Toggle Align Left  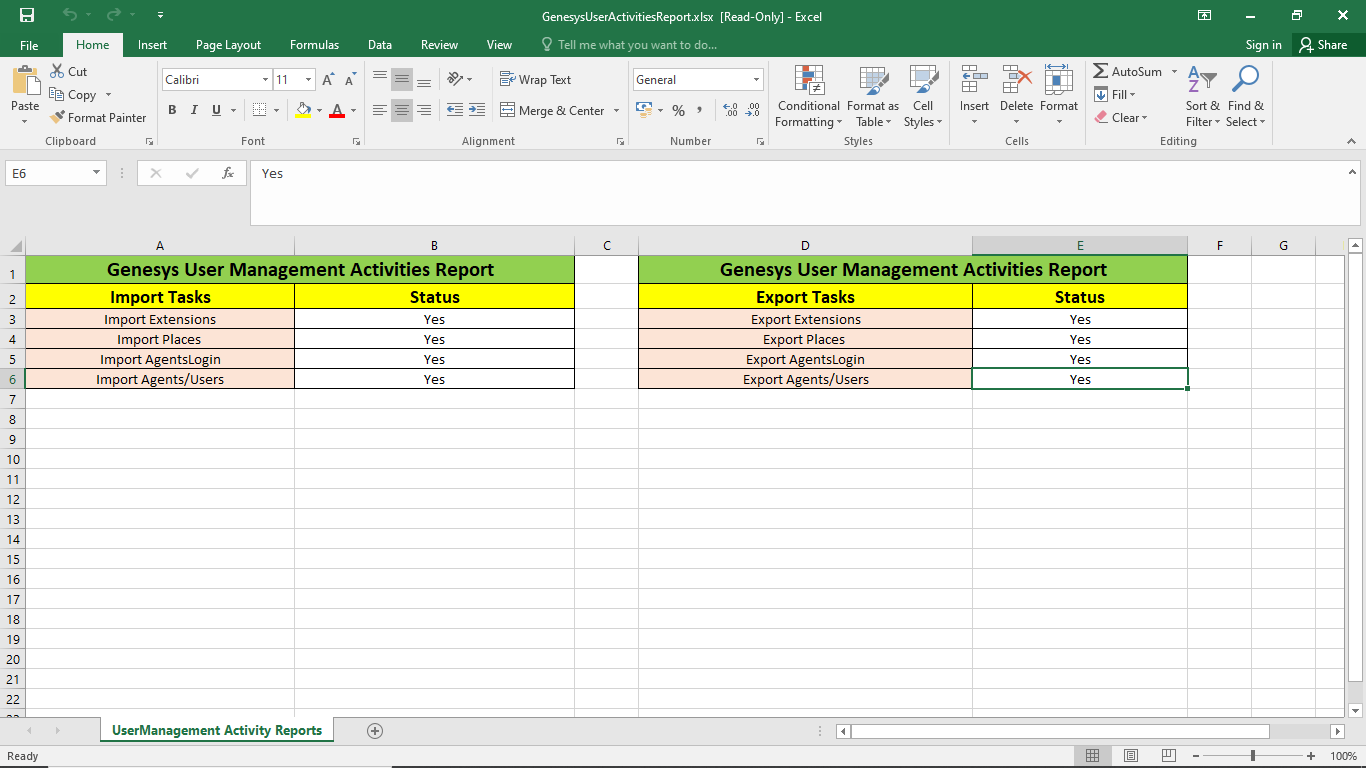pyautogui.click(x=380, y=110)
